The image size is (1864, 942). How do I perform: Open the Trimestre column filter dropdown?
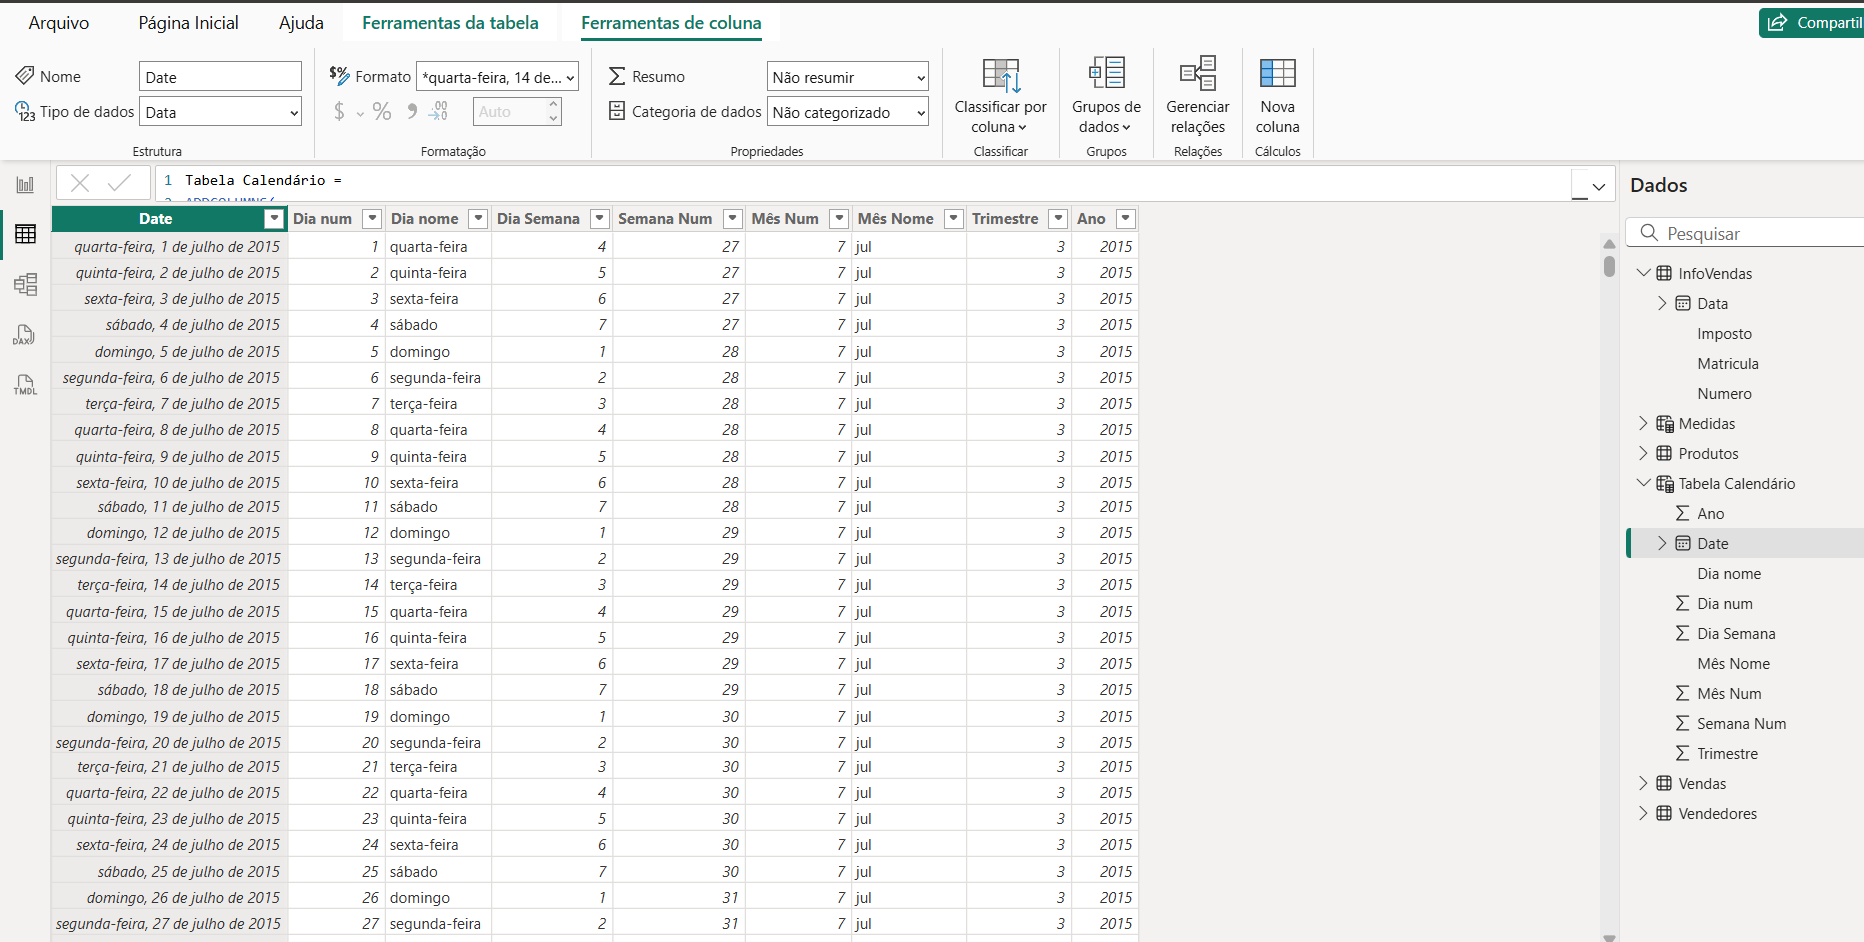point(1058,218)
